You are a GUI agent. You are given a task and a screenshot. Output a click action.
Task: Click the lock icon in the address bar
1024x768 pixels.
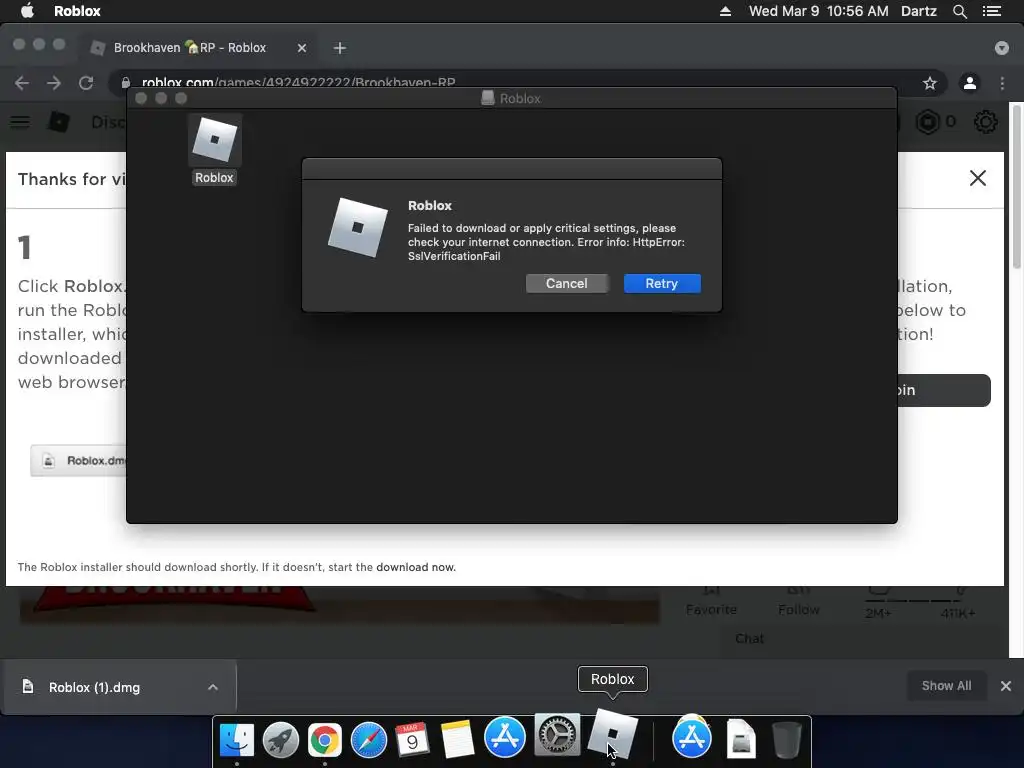(125, 83)
